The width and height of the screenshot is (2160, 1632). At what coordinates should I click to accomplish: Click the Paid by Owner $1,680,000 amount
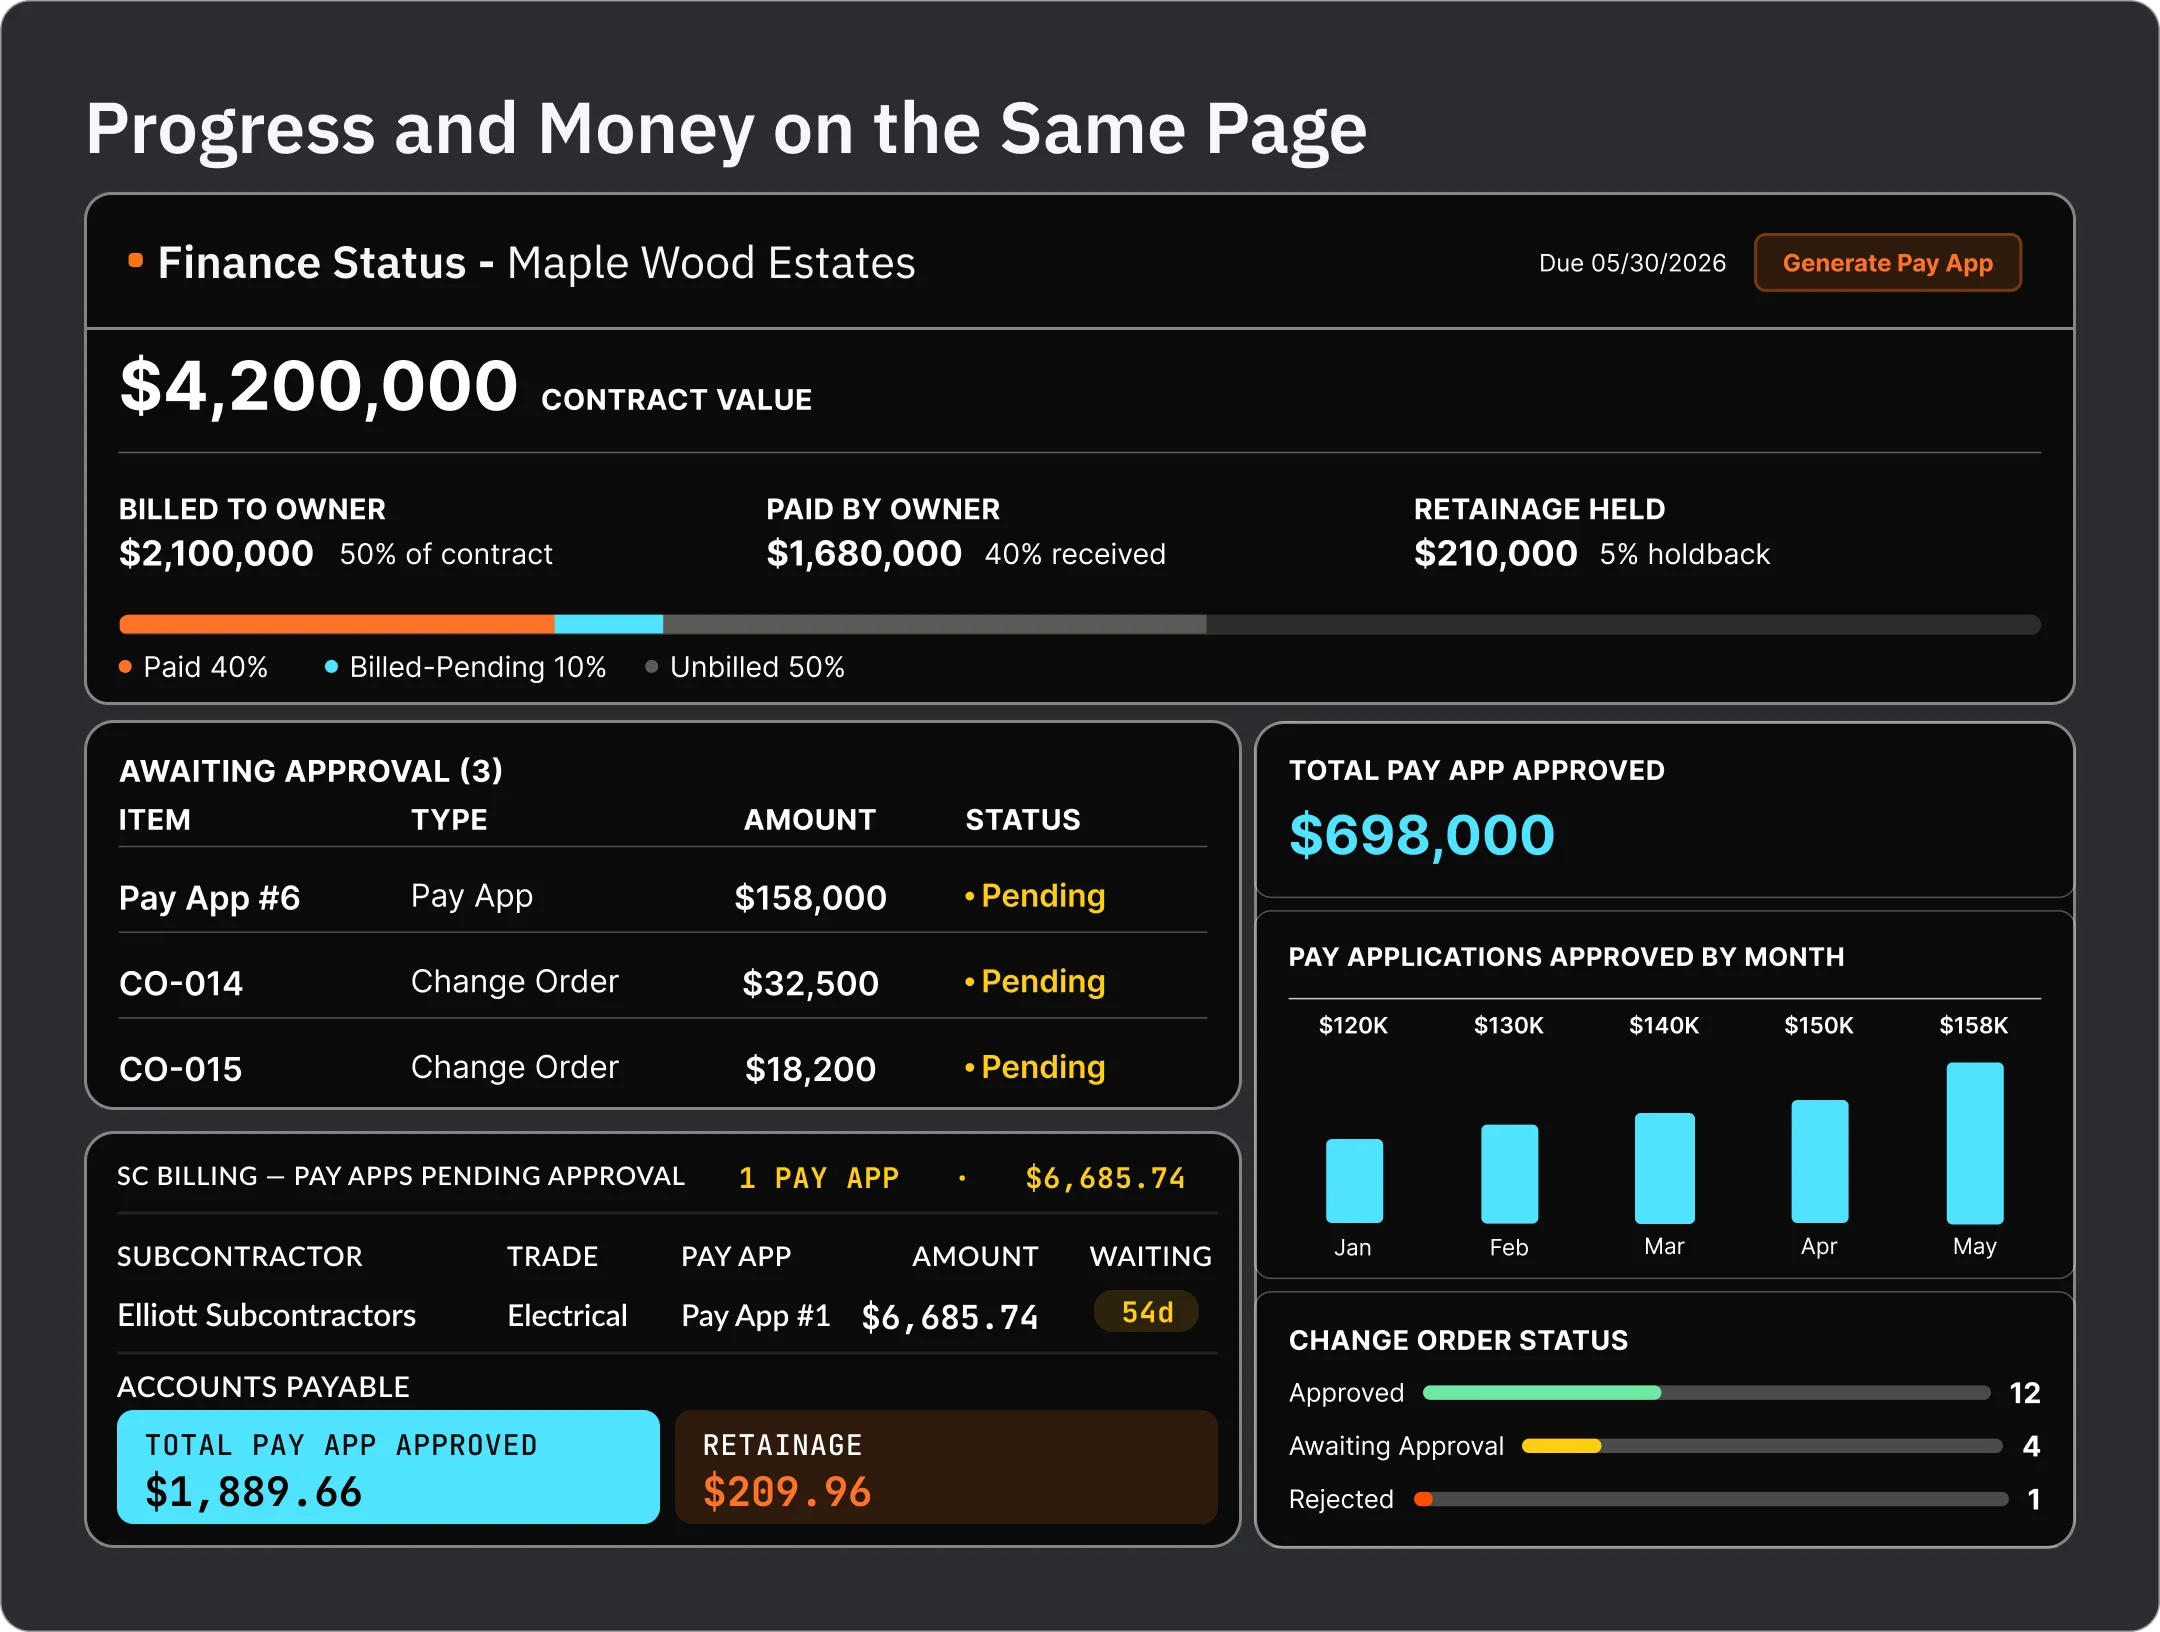coord(864,553)
